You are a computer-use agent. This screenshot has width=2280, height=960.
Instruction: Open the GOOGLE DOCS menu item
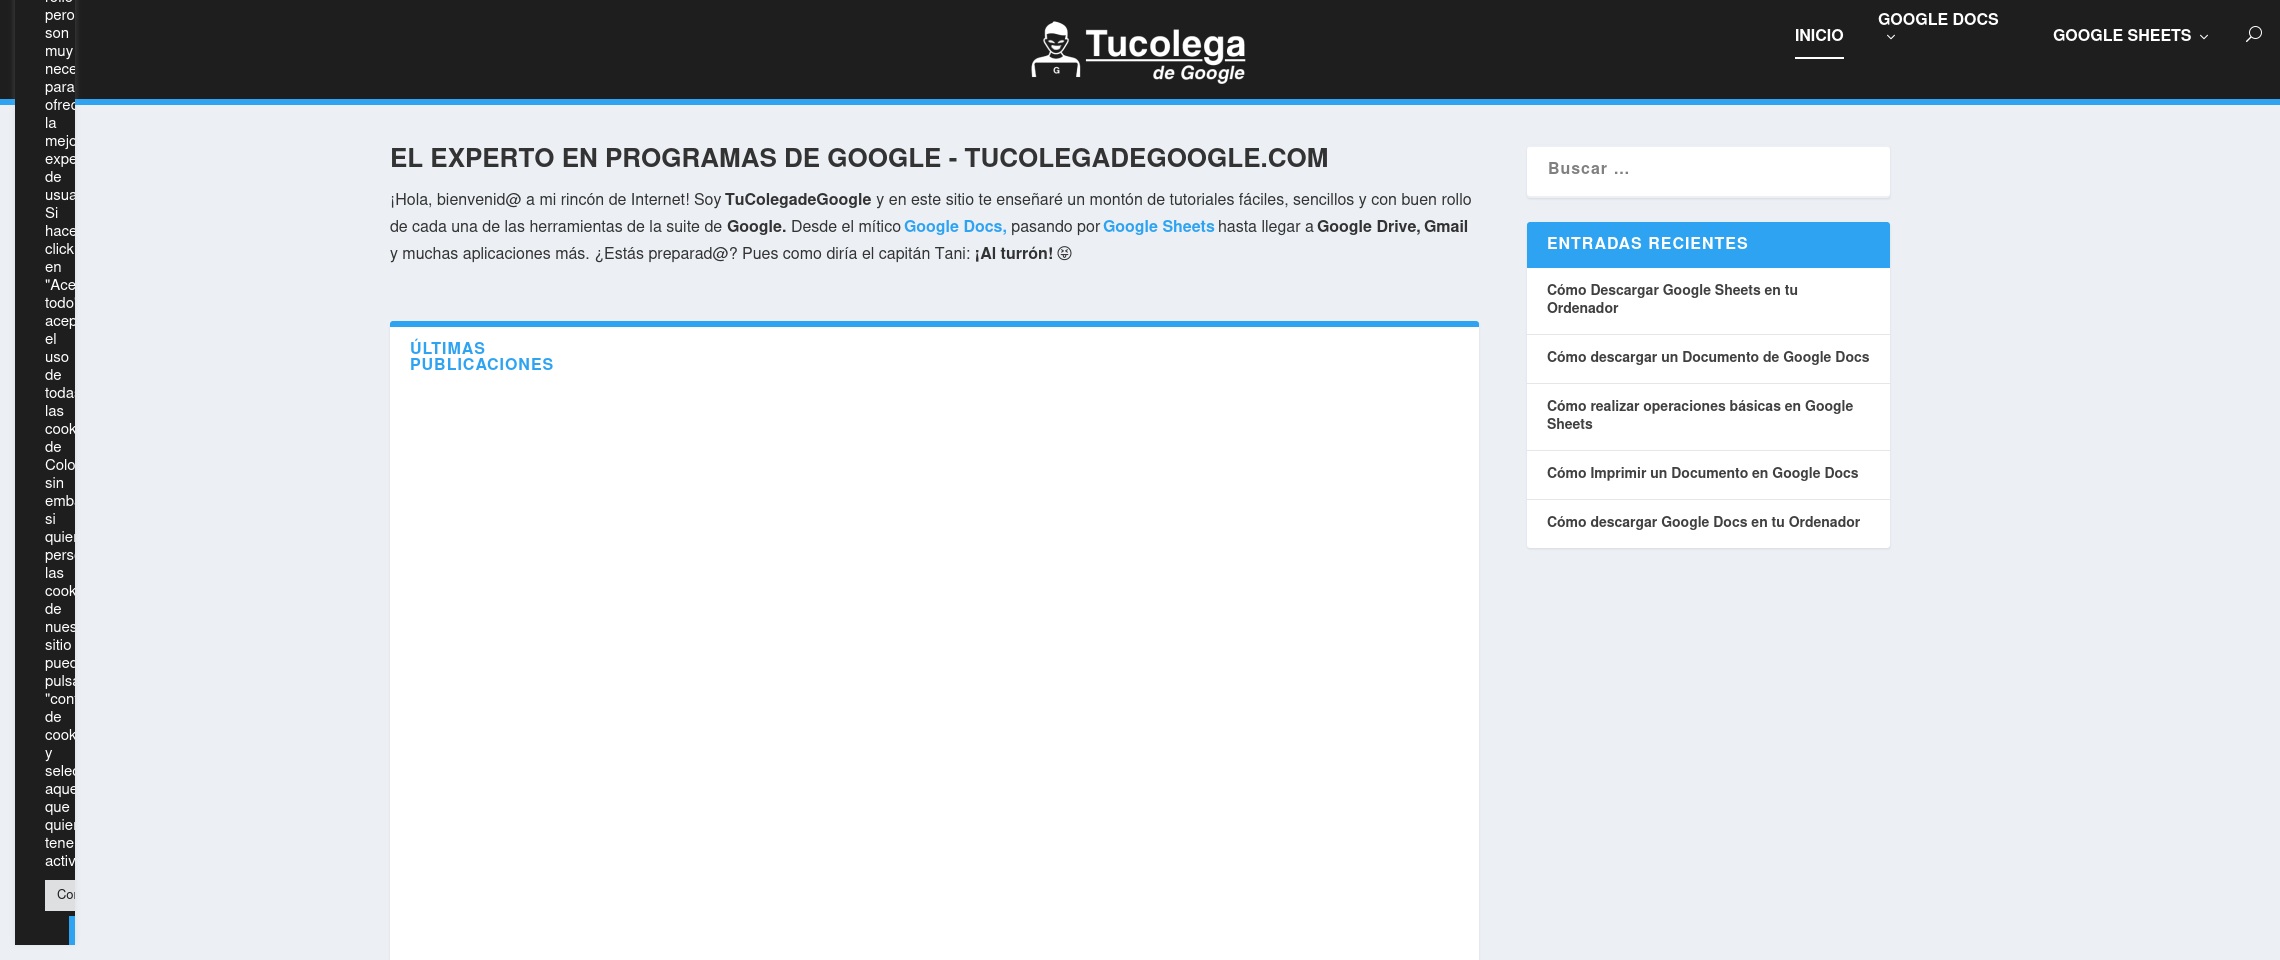pos(1938,19)
